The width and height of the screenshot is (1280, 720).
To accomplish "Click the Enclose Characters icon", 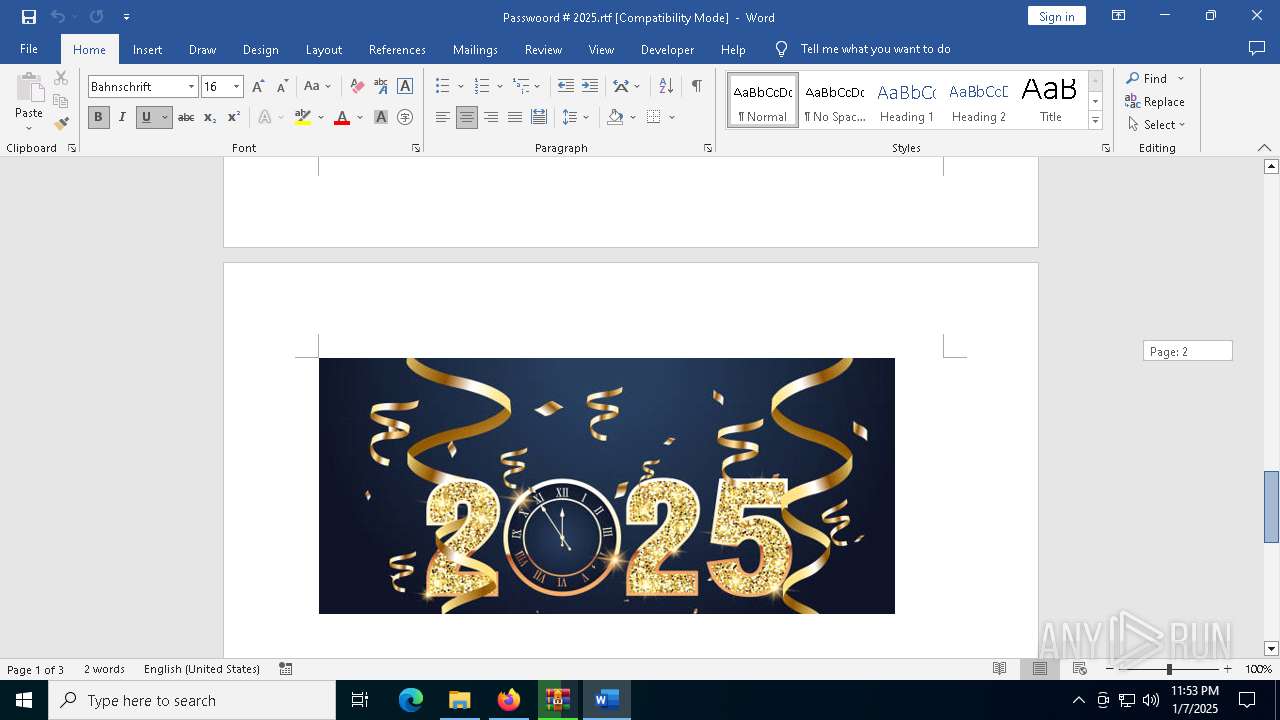I will click(x=405, y=117).
